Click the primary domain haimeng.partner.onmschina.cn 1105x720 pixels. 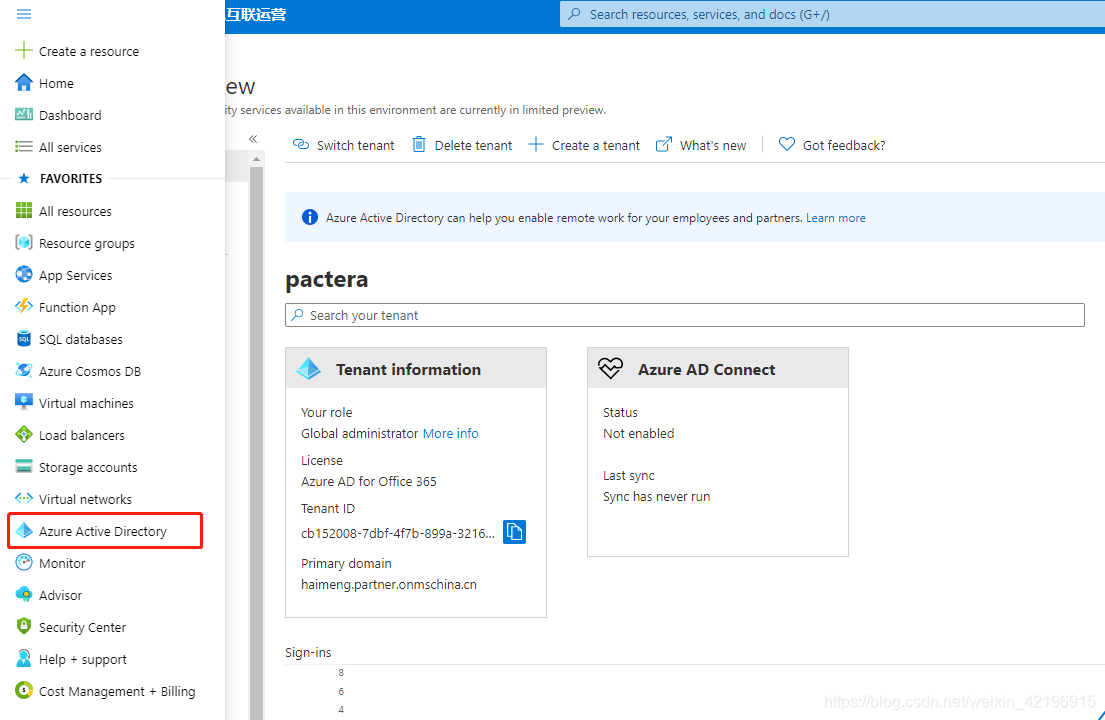click(388, 584)
